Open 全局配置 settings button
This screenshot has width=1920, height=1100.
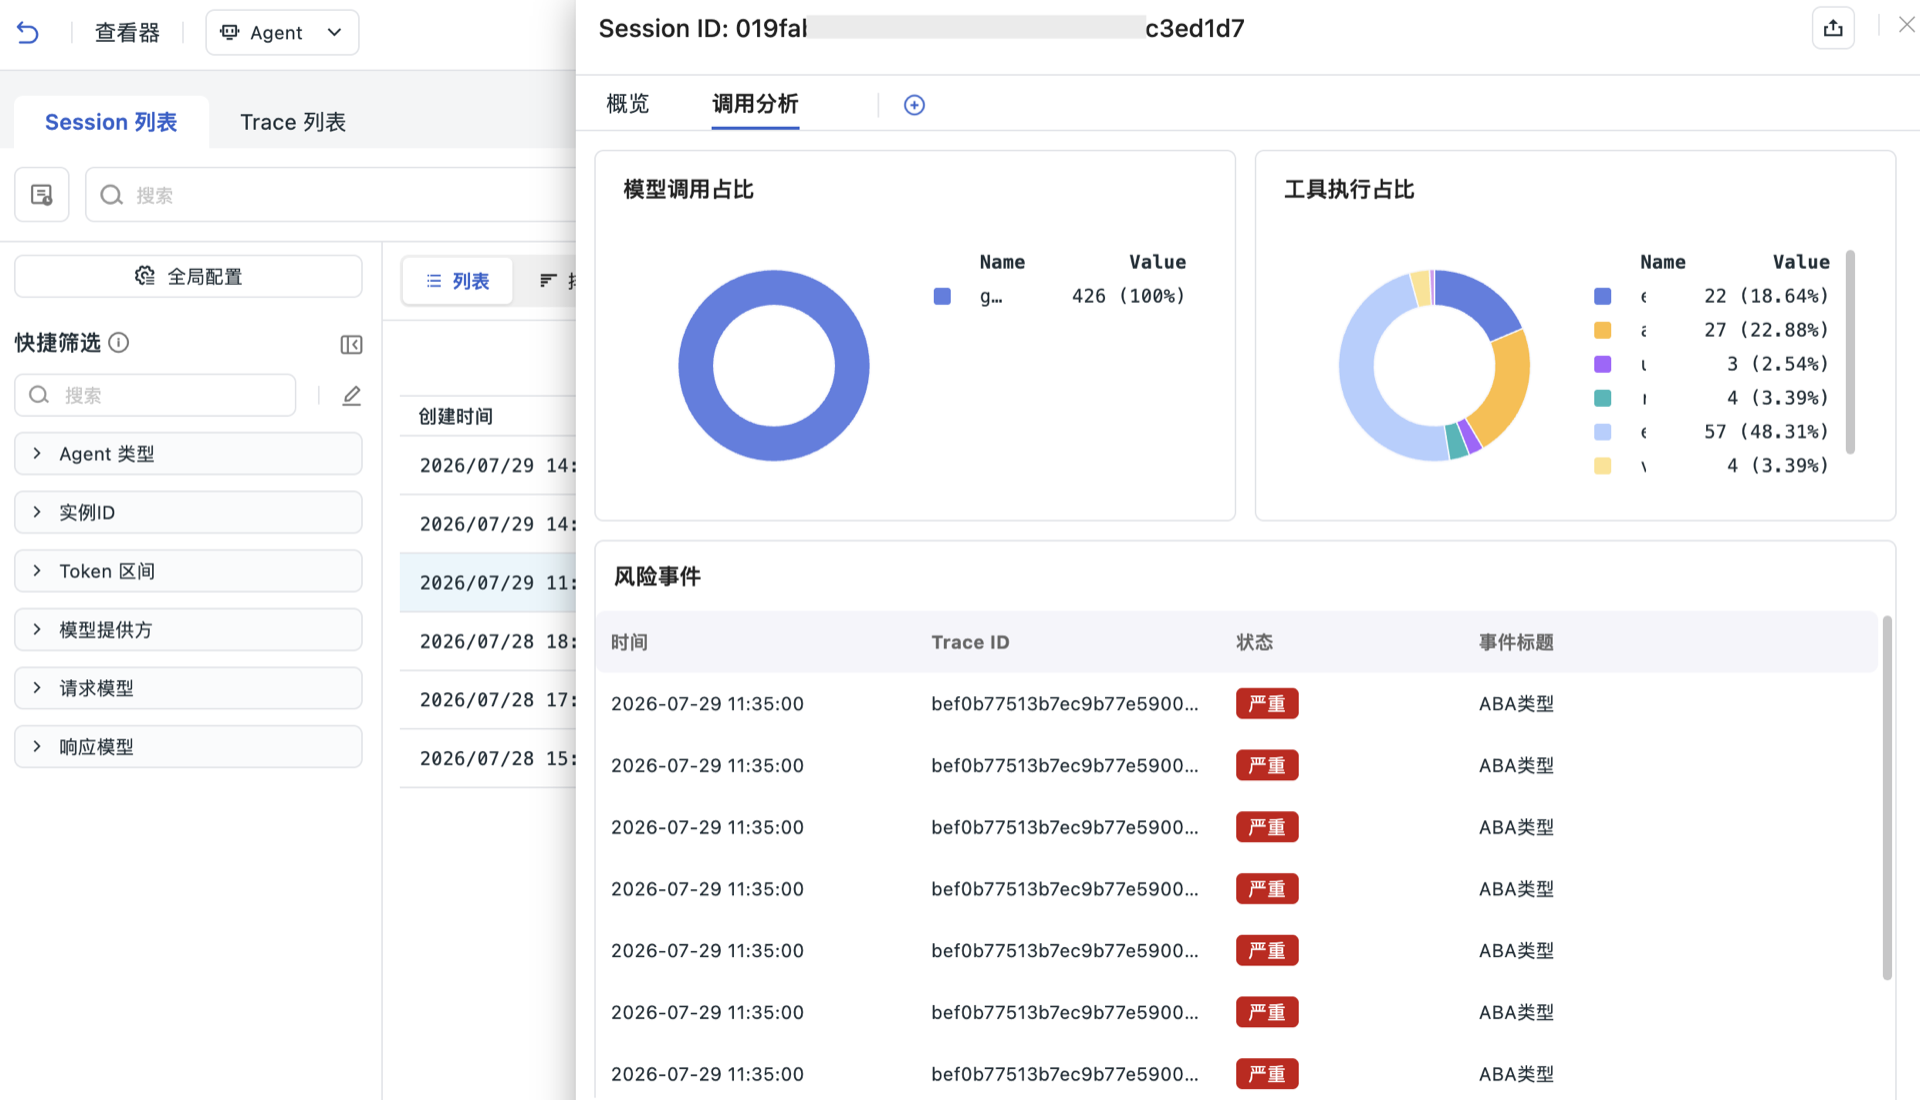[x=188, y=276]
